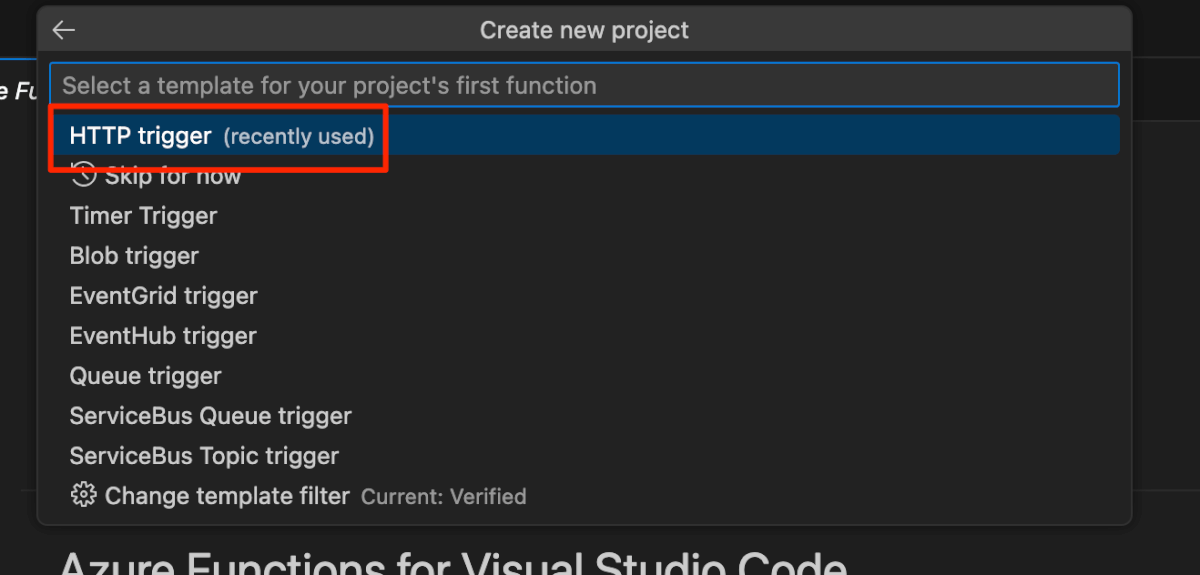Viewport: 1200px width, 575px height.
Task: Click the back arrow in the picker header
Action: pos(64,30)
